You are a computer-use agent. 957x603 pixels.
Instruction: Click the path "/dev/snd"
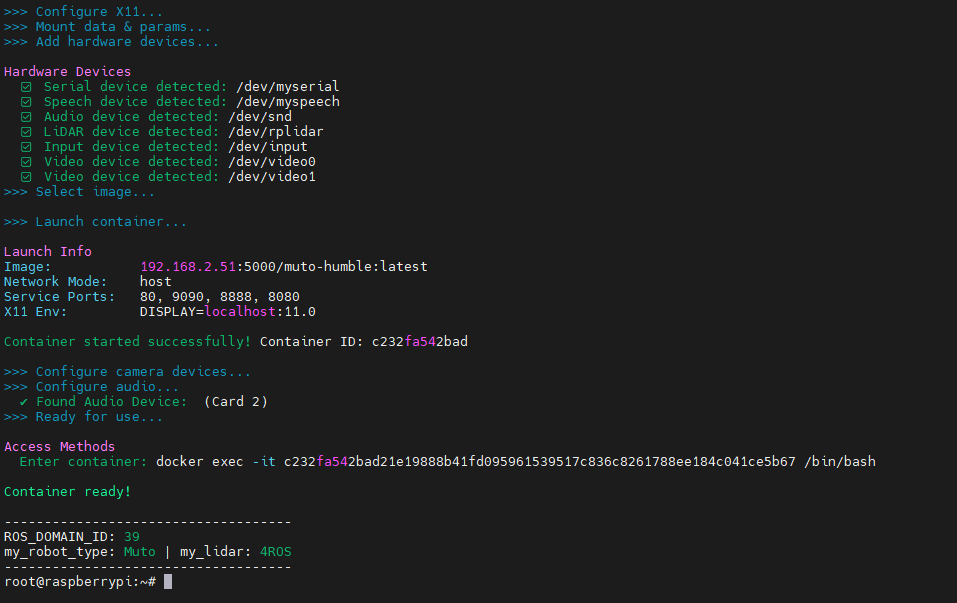(x=260, y=117)
